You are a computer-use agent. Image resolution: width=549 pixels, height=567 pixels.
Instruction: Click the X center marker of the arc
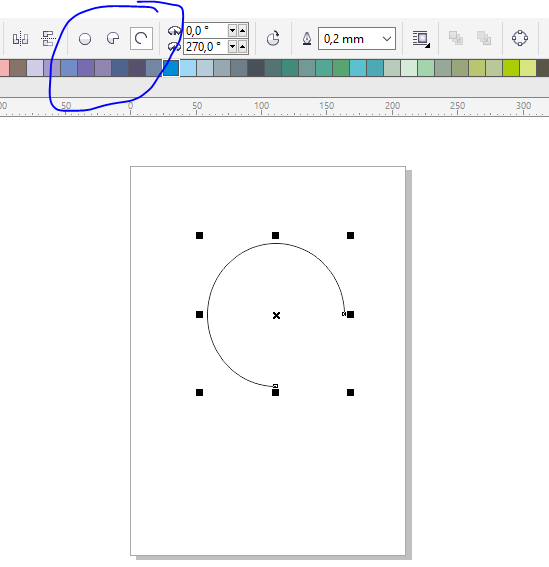(276, 316)
